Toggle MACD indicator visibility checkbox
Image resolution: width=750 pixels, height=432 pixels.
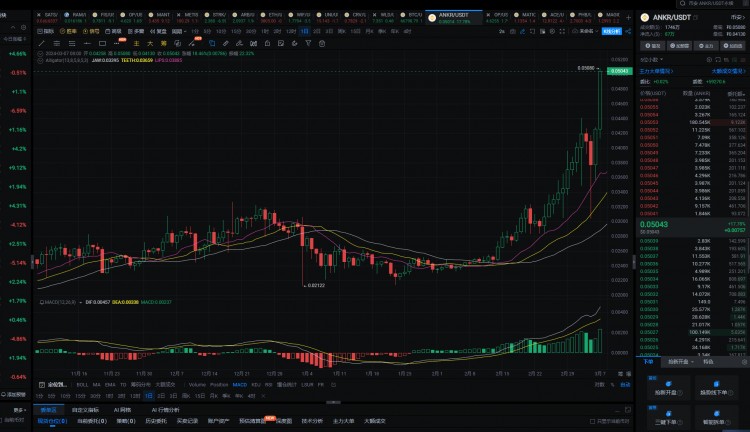tap(42, 302)
